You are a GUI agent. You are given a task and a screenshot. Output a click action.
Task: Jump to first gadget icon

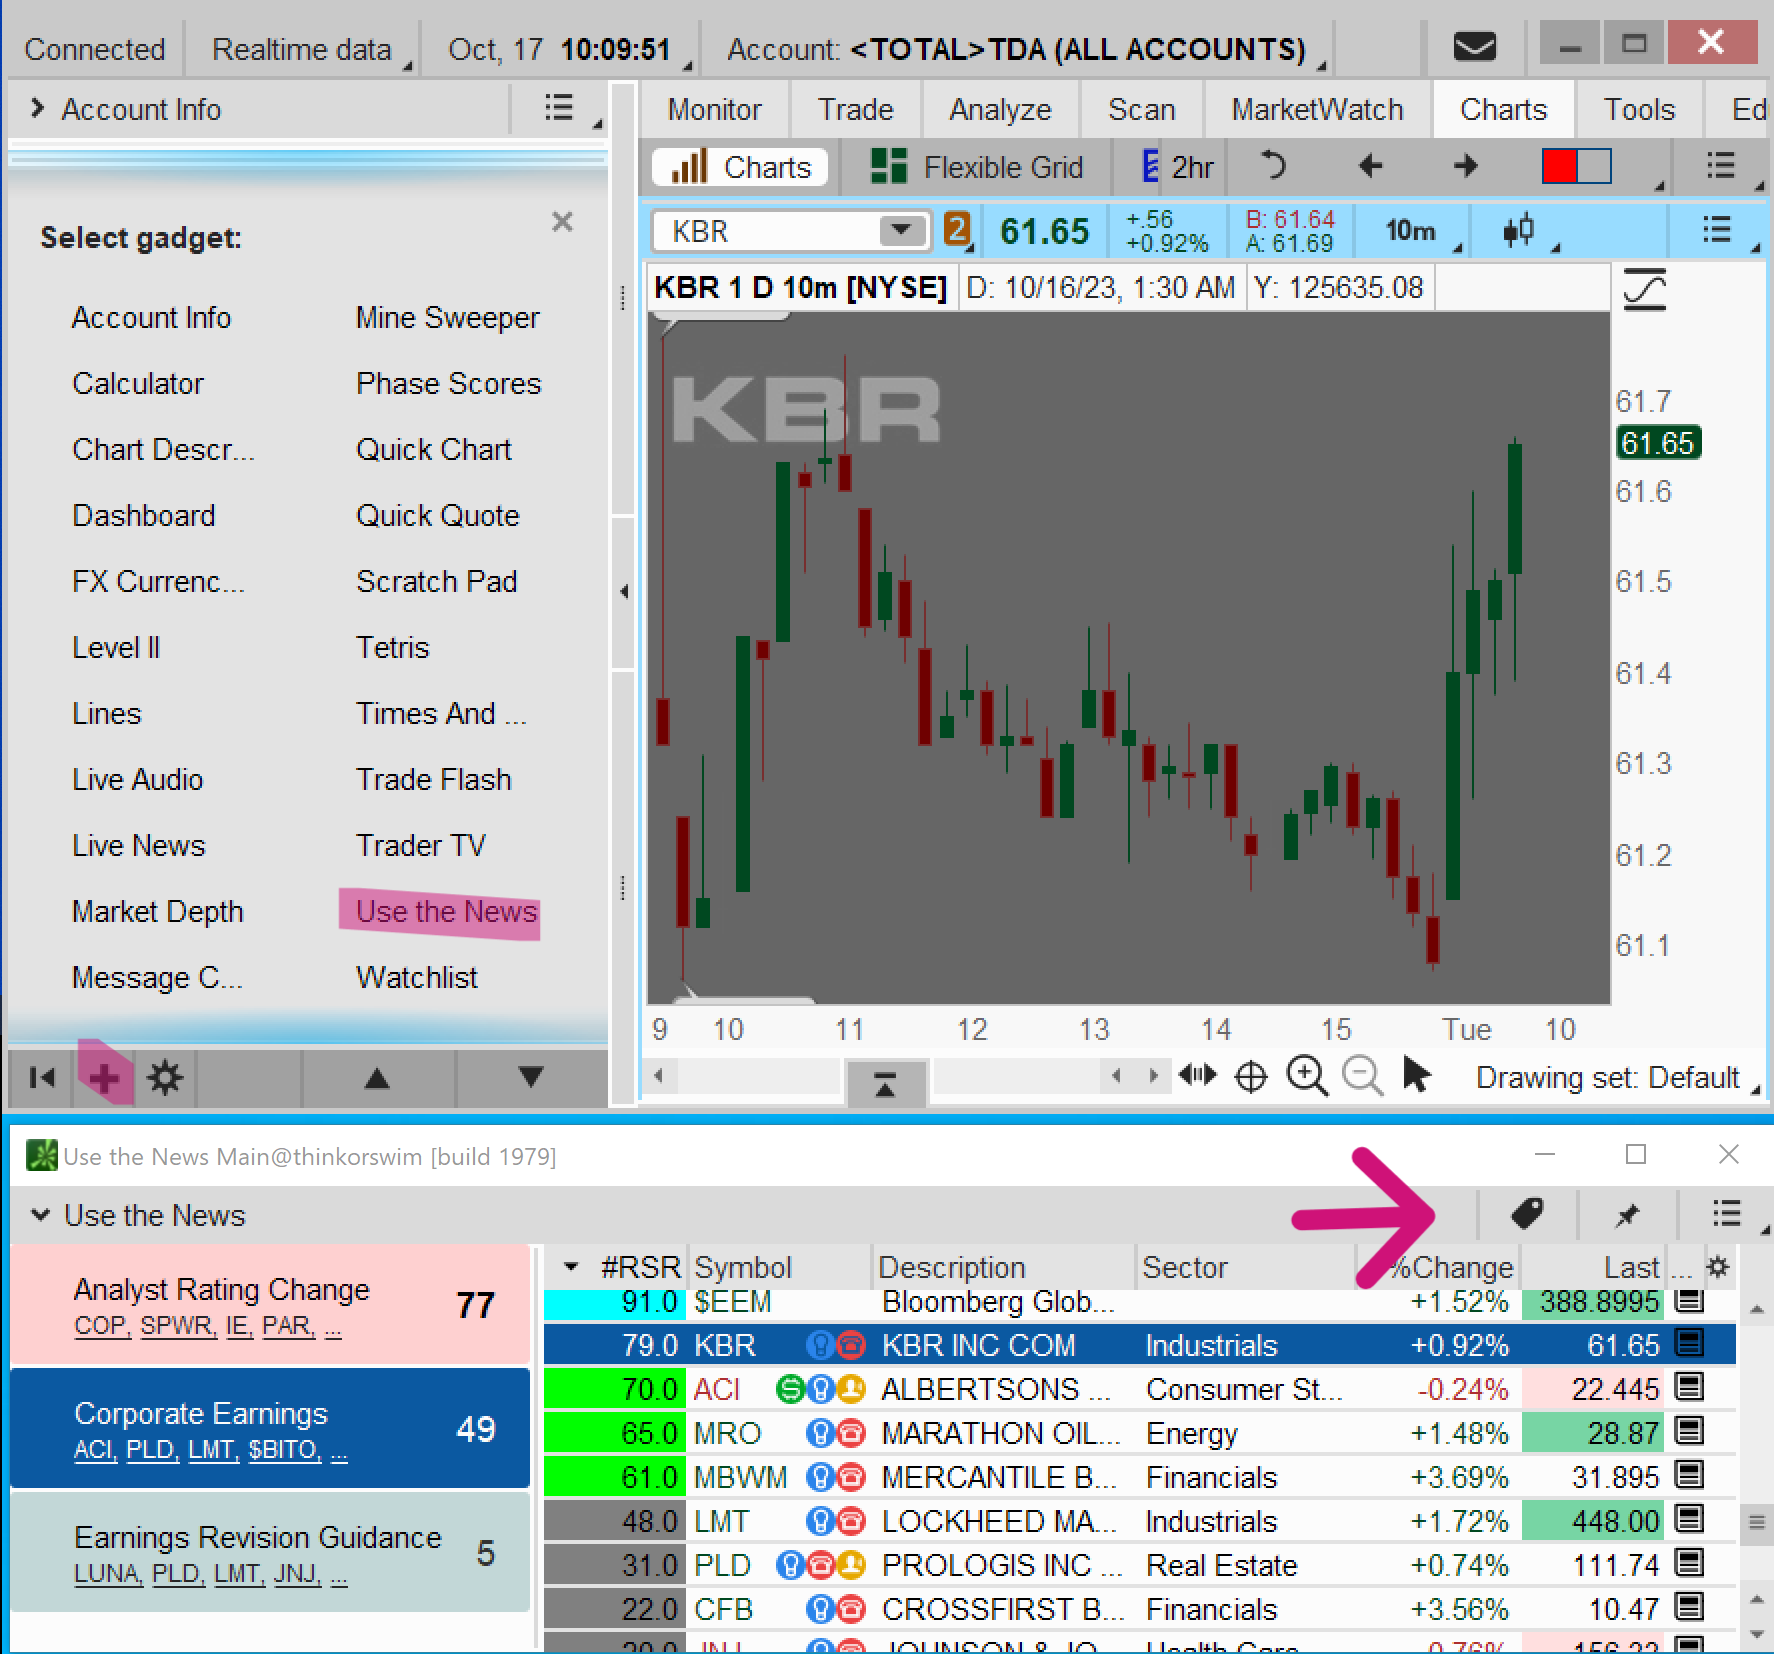(42, 1077)
